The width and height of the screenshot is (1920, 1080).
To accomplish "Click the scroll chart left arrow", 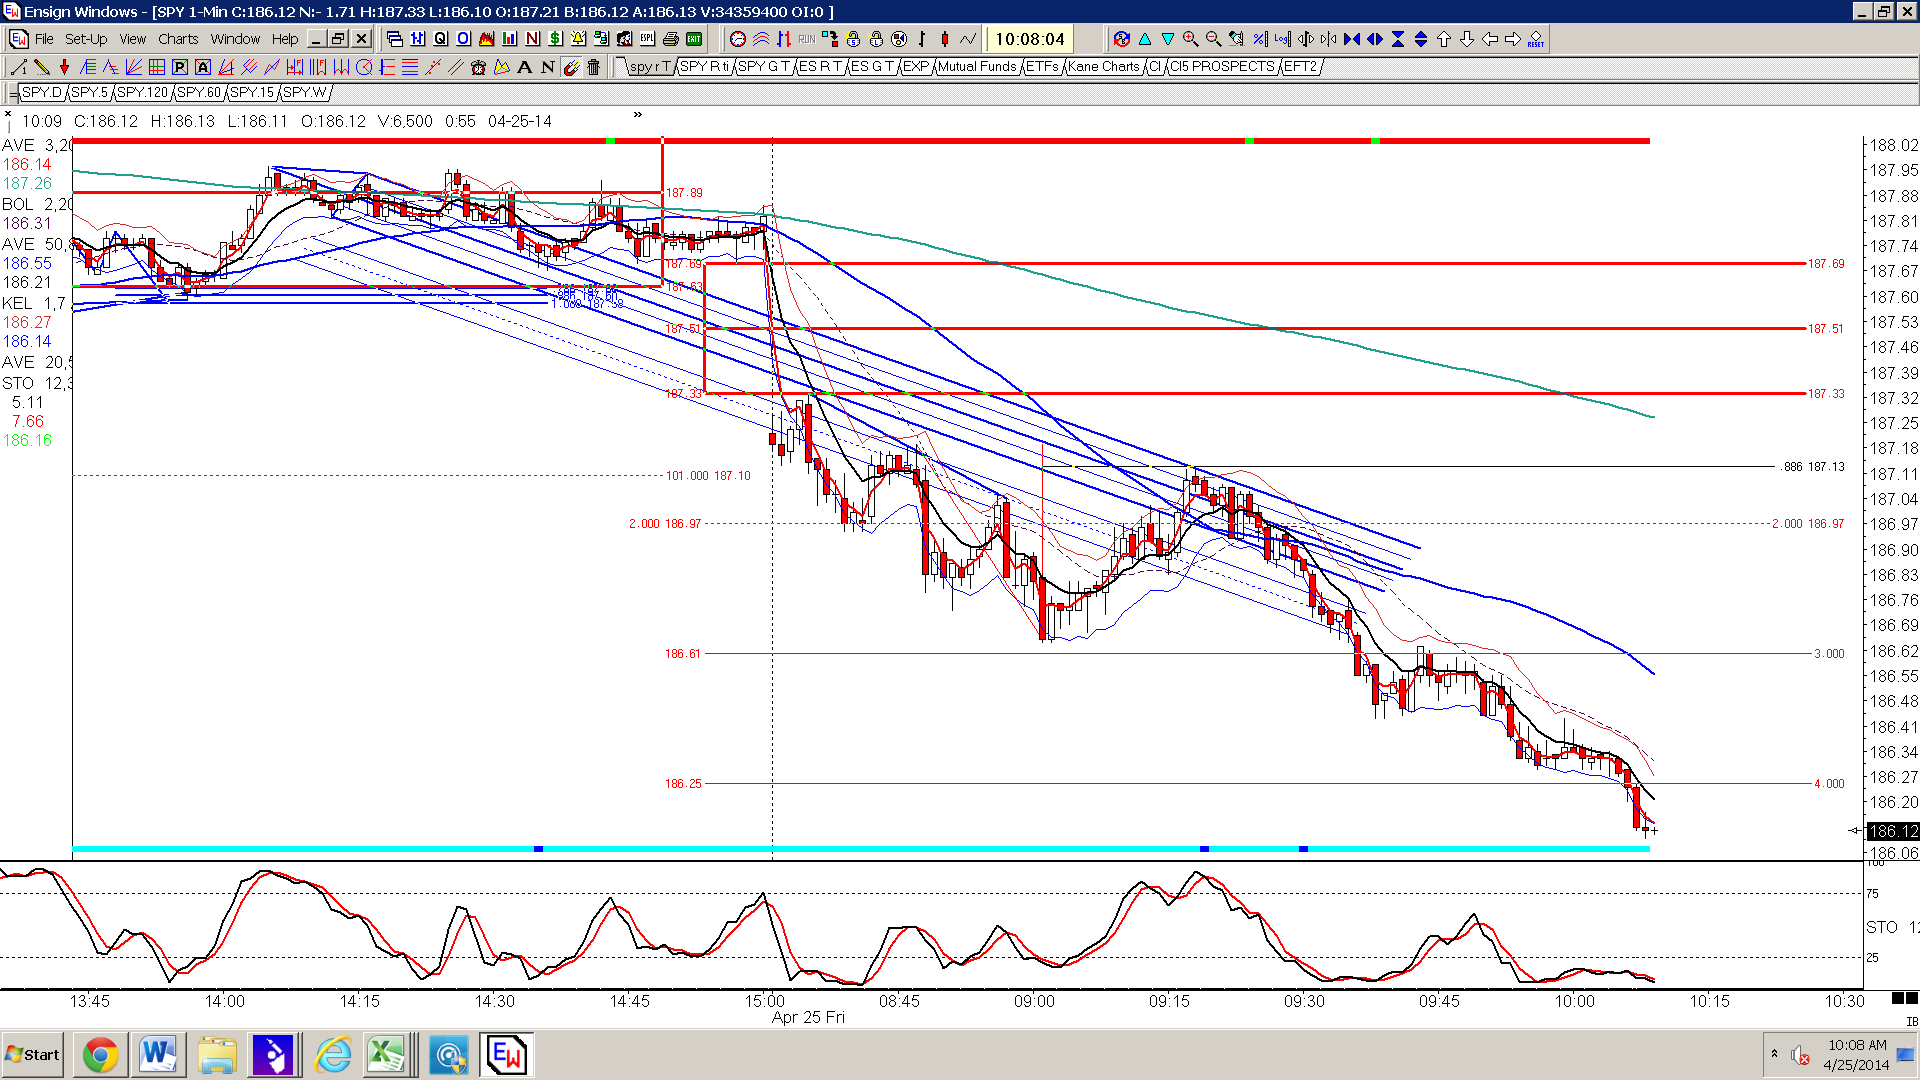I will [x=1490, y=39].
